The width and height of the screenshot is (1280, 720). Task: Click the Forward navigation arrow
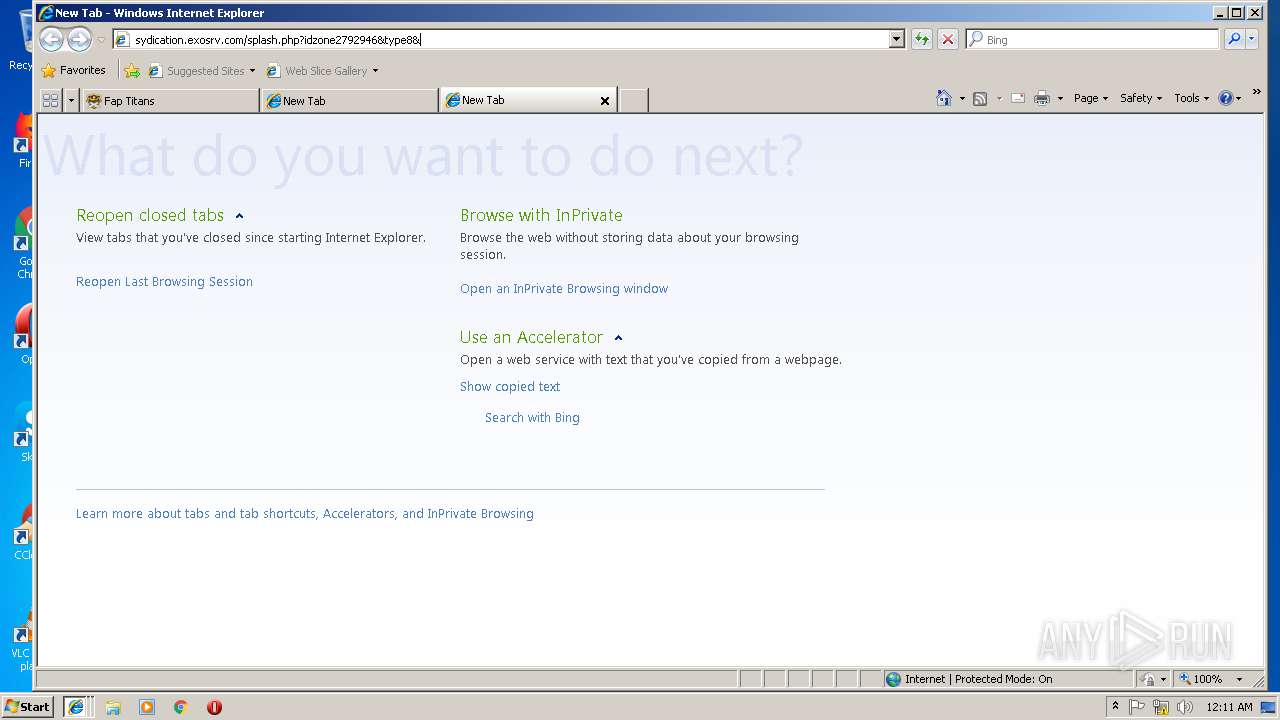(79, 39)
